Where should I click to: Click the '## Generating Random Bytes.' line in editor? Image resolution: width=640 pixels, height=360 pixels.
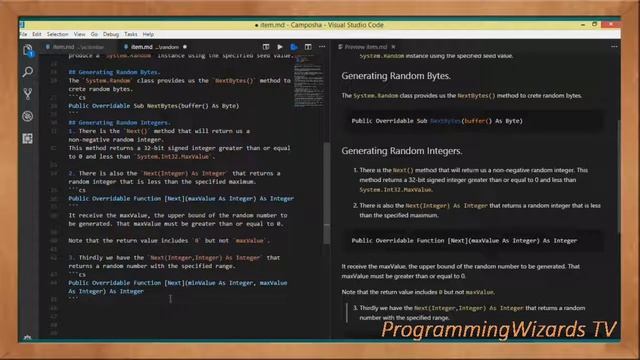click(x=114, y=72)
